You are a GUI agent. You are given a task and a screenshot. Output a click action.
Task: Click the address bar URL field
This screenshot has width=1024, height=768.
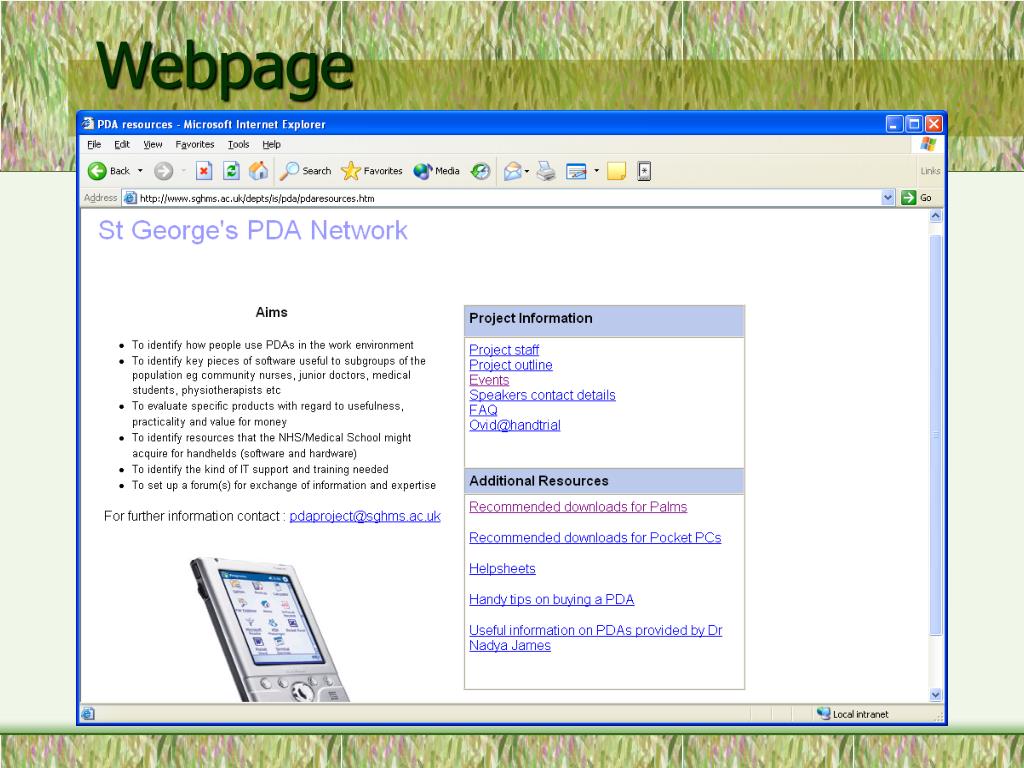tap(507, 198)
